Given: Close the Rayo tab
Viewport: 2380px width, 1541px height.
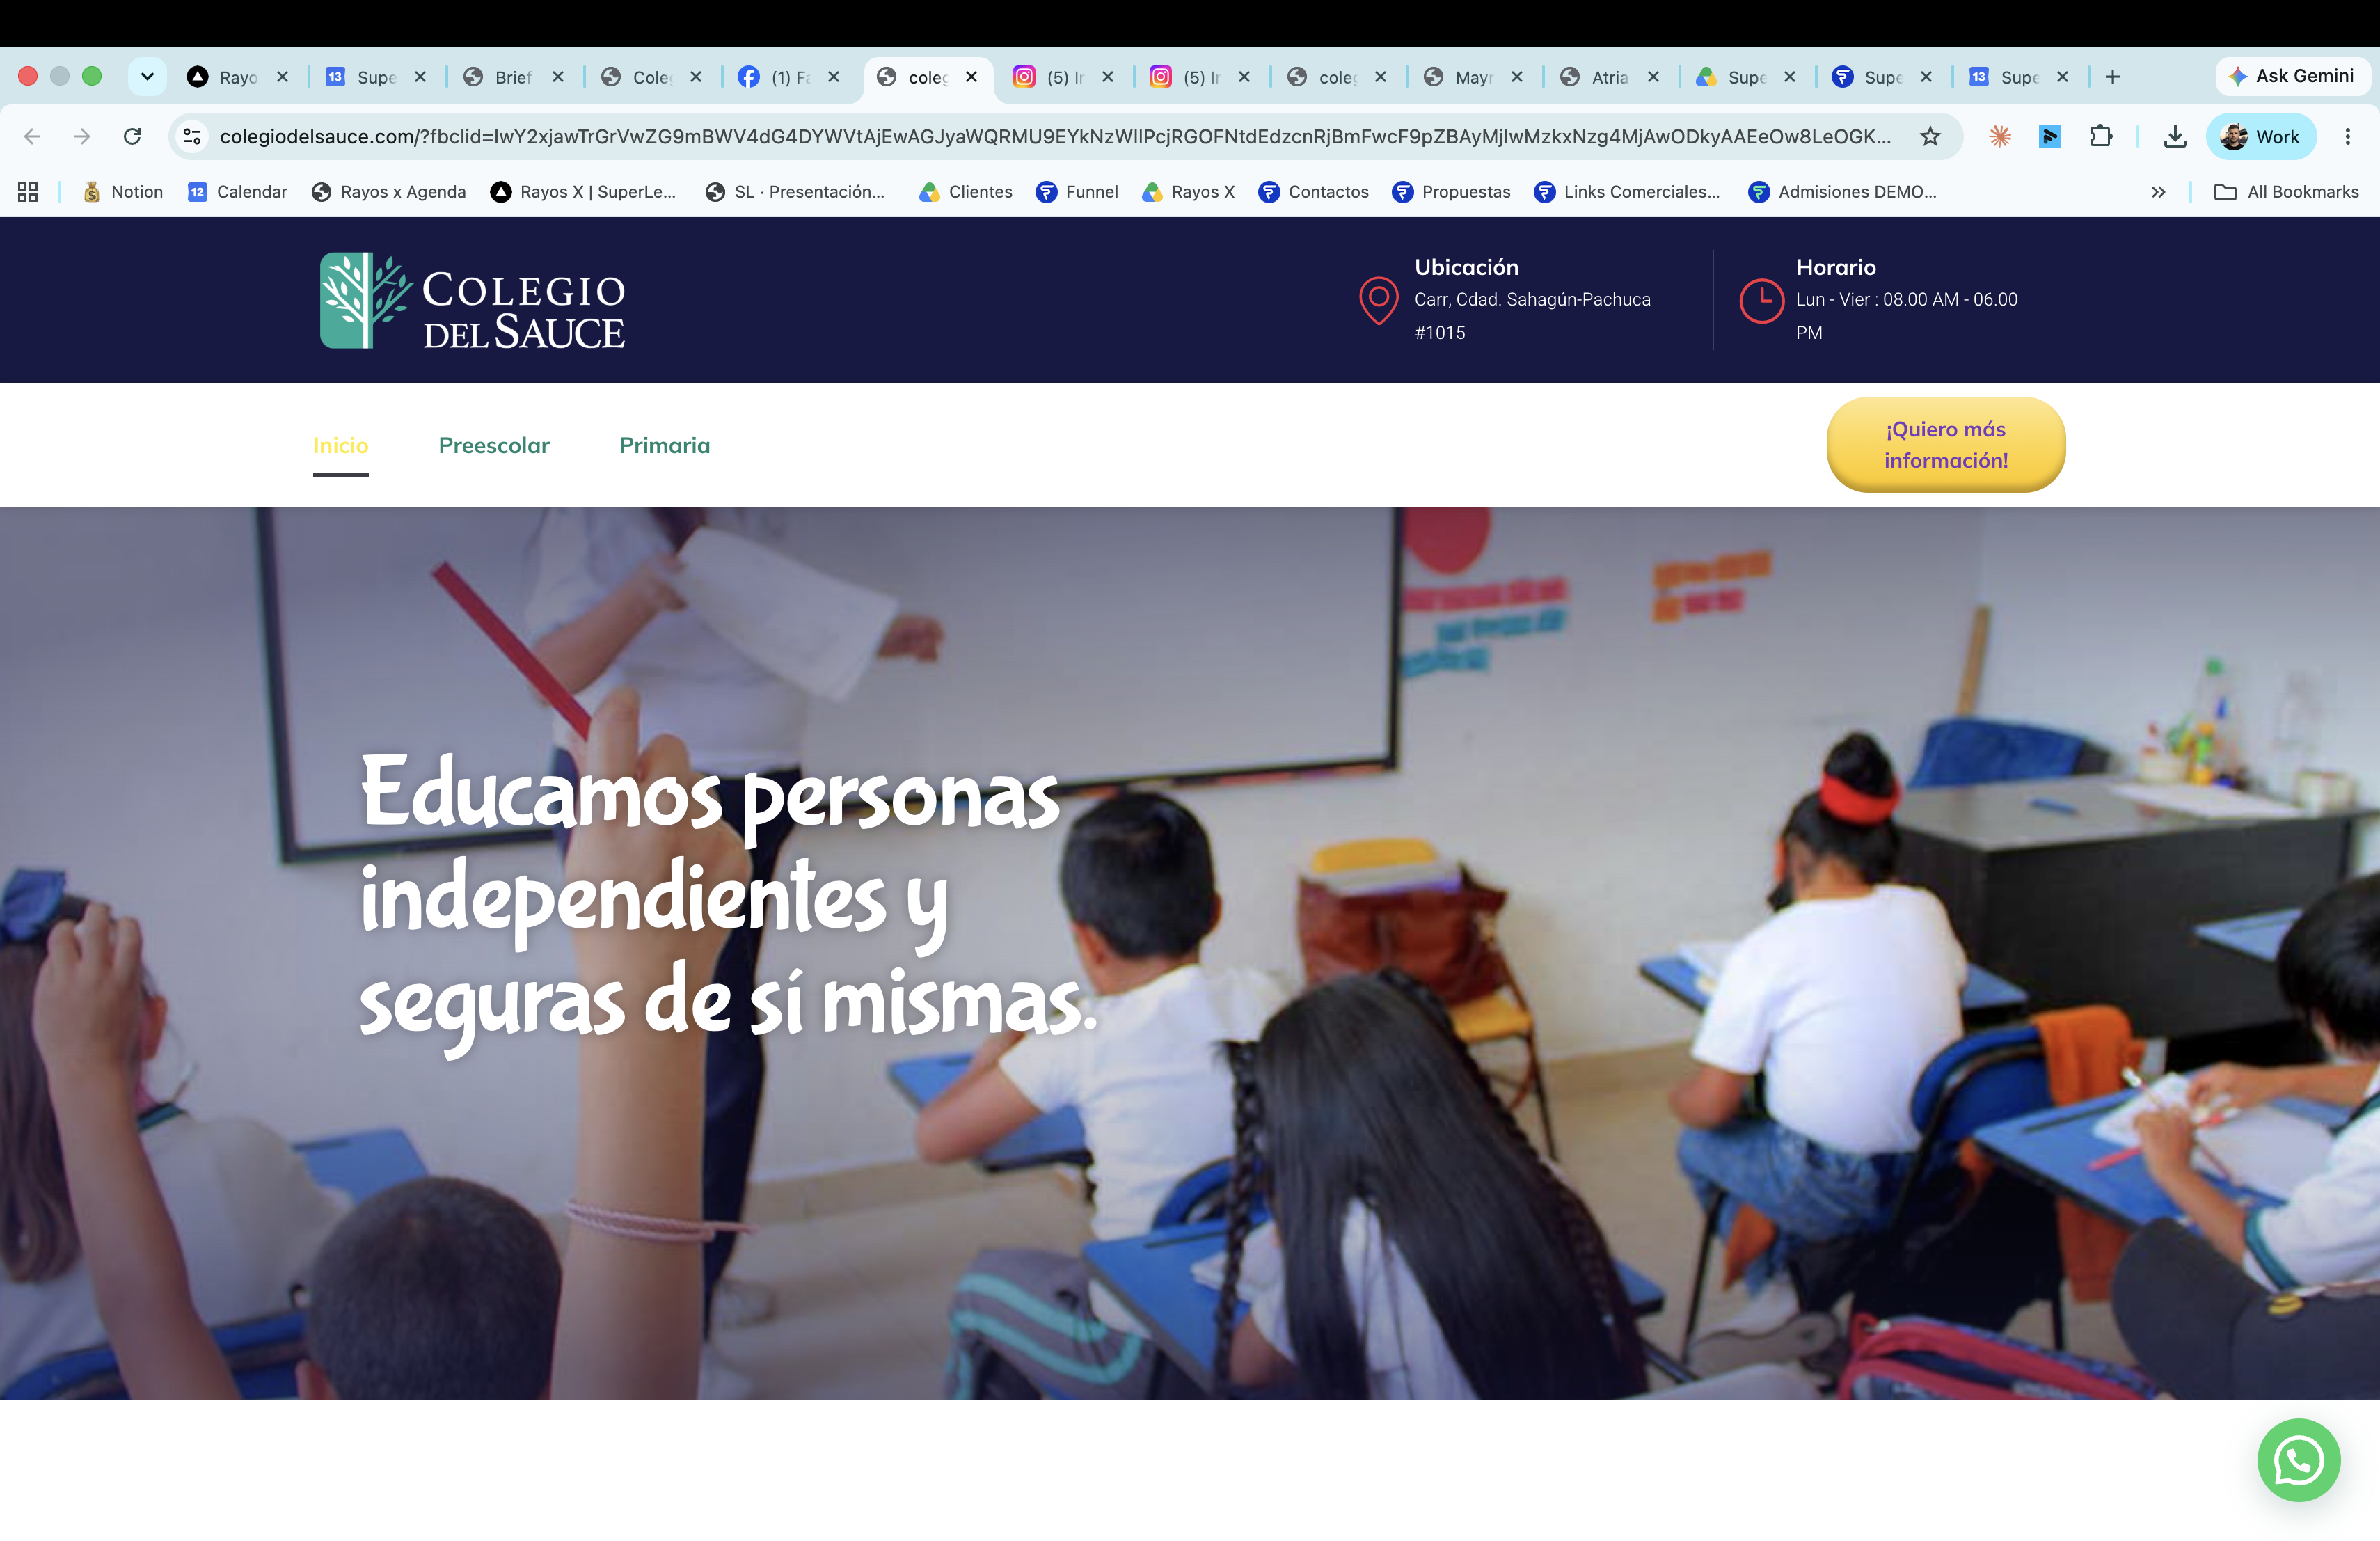Looking at the screenshot, I should (283, 77).
